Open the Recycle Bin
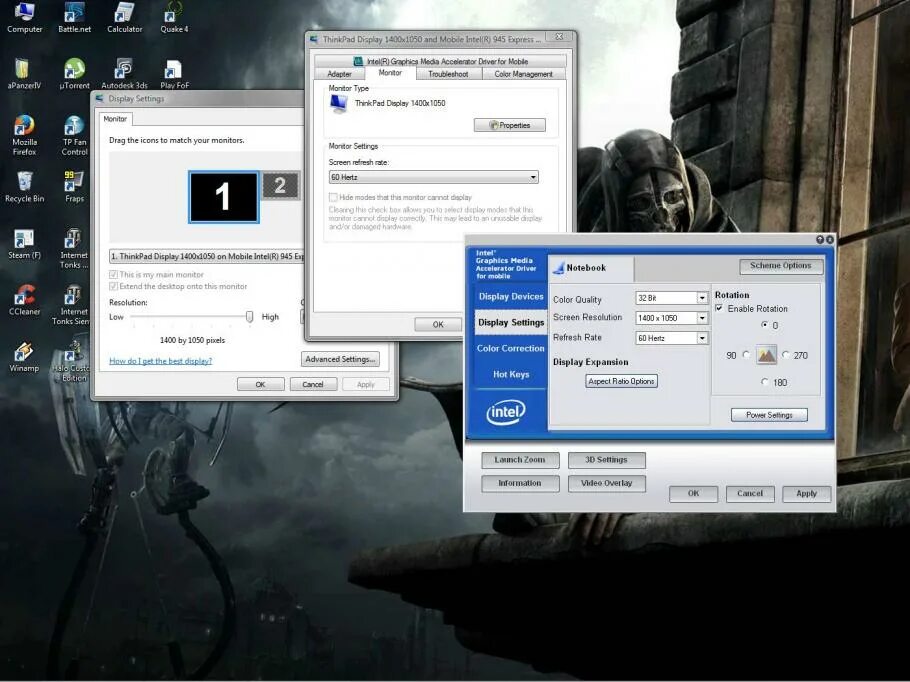This screenshot has width=910, height=682. [x=24, y=186]
